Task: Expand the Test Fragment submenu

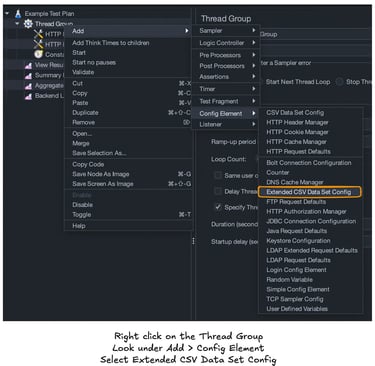Action: click(226, 101)
